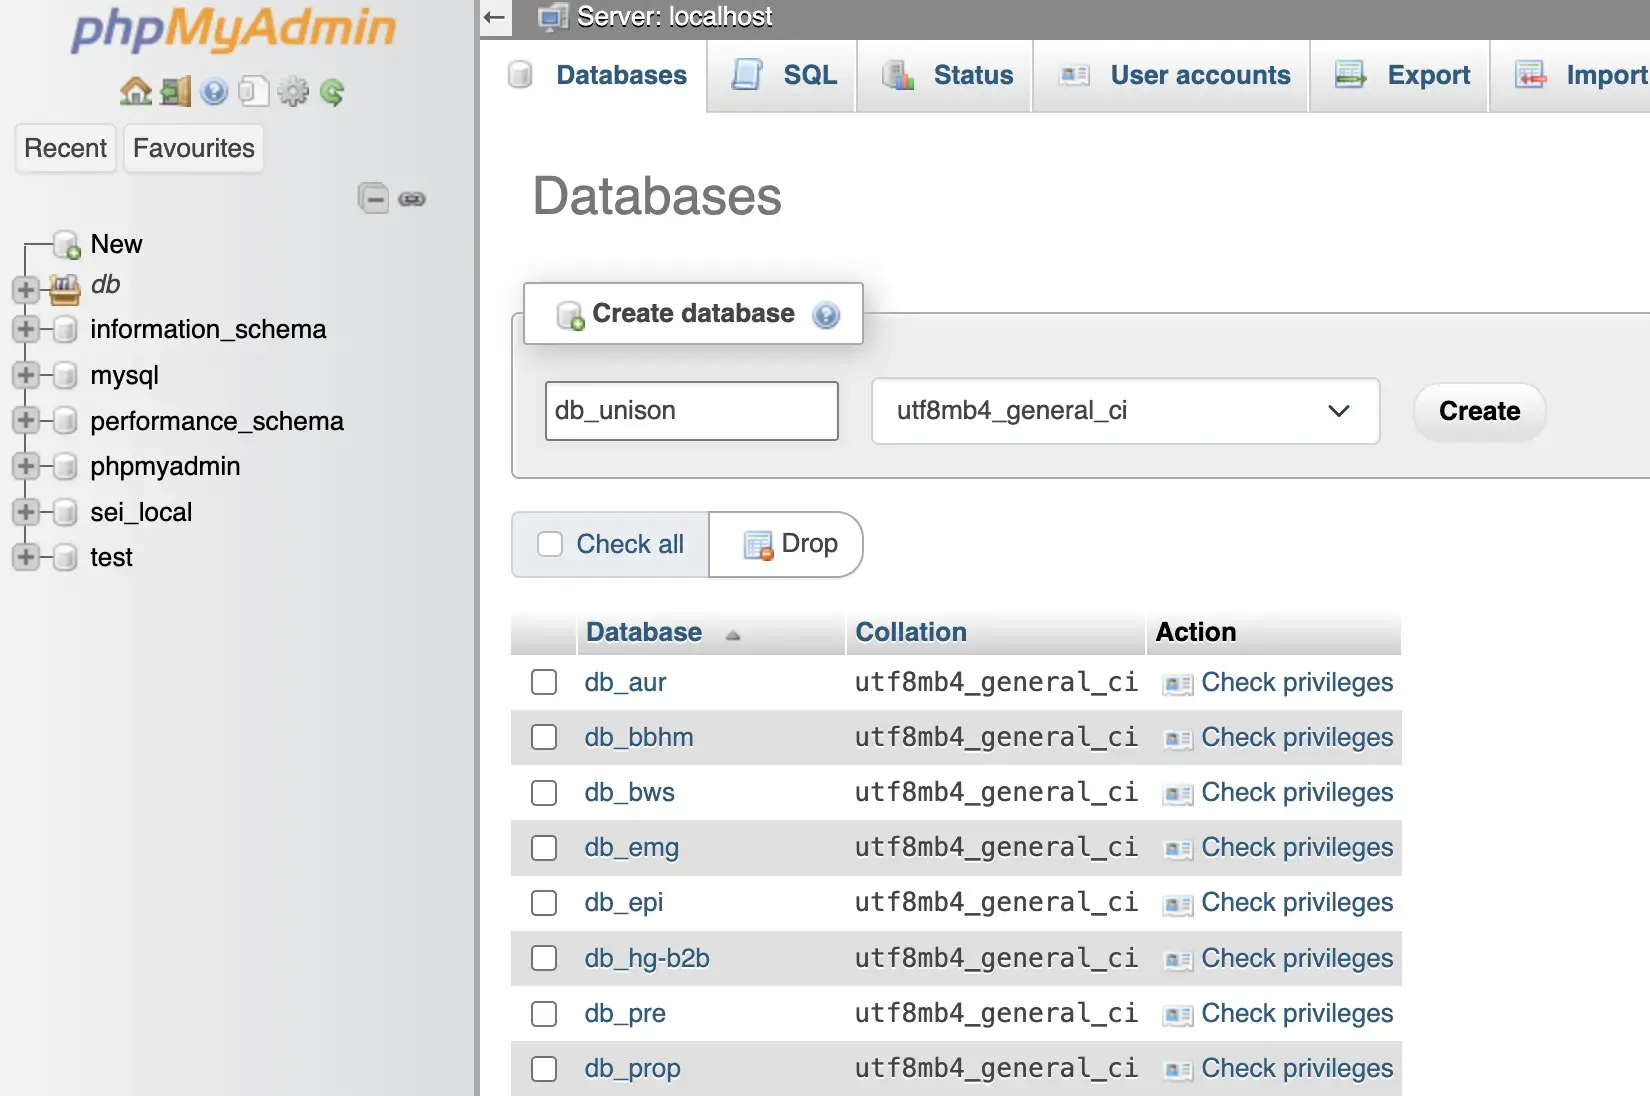The width and height of the screenshot is (1650, 1096).
Task: Log out using the exit-door icon
Action: (174, 92)
